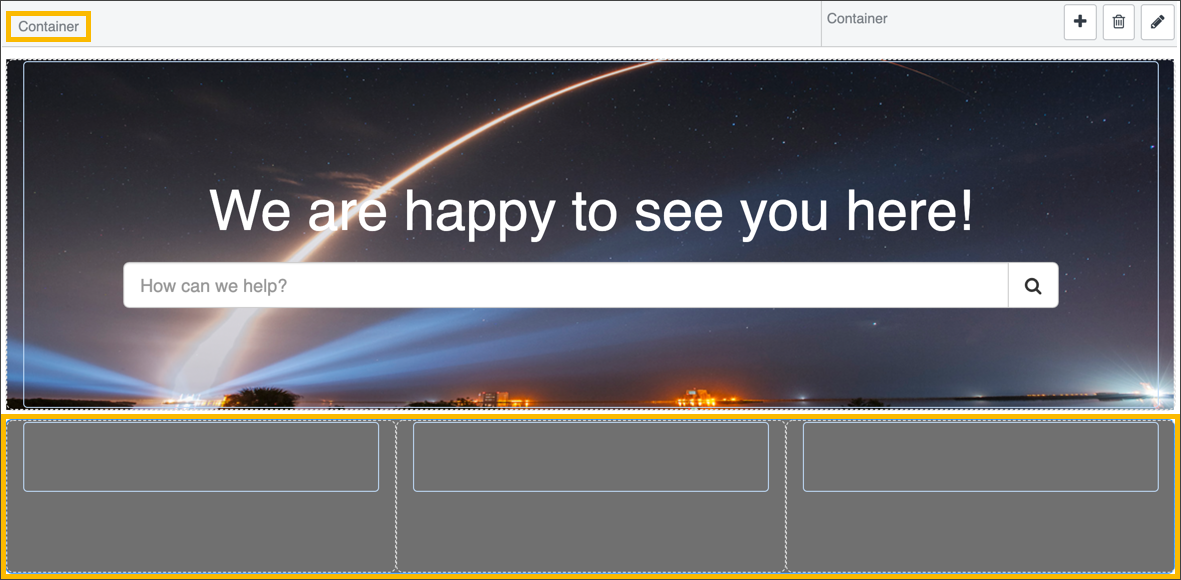
Task: Select the highlighted Container label at top left
Action: click(48, 27)
